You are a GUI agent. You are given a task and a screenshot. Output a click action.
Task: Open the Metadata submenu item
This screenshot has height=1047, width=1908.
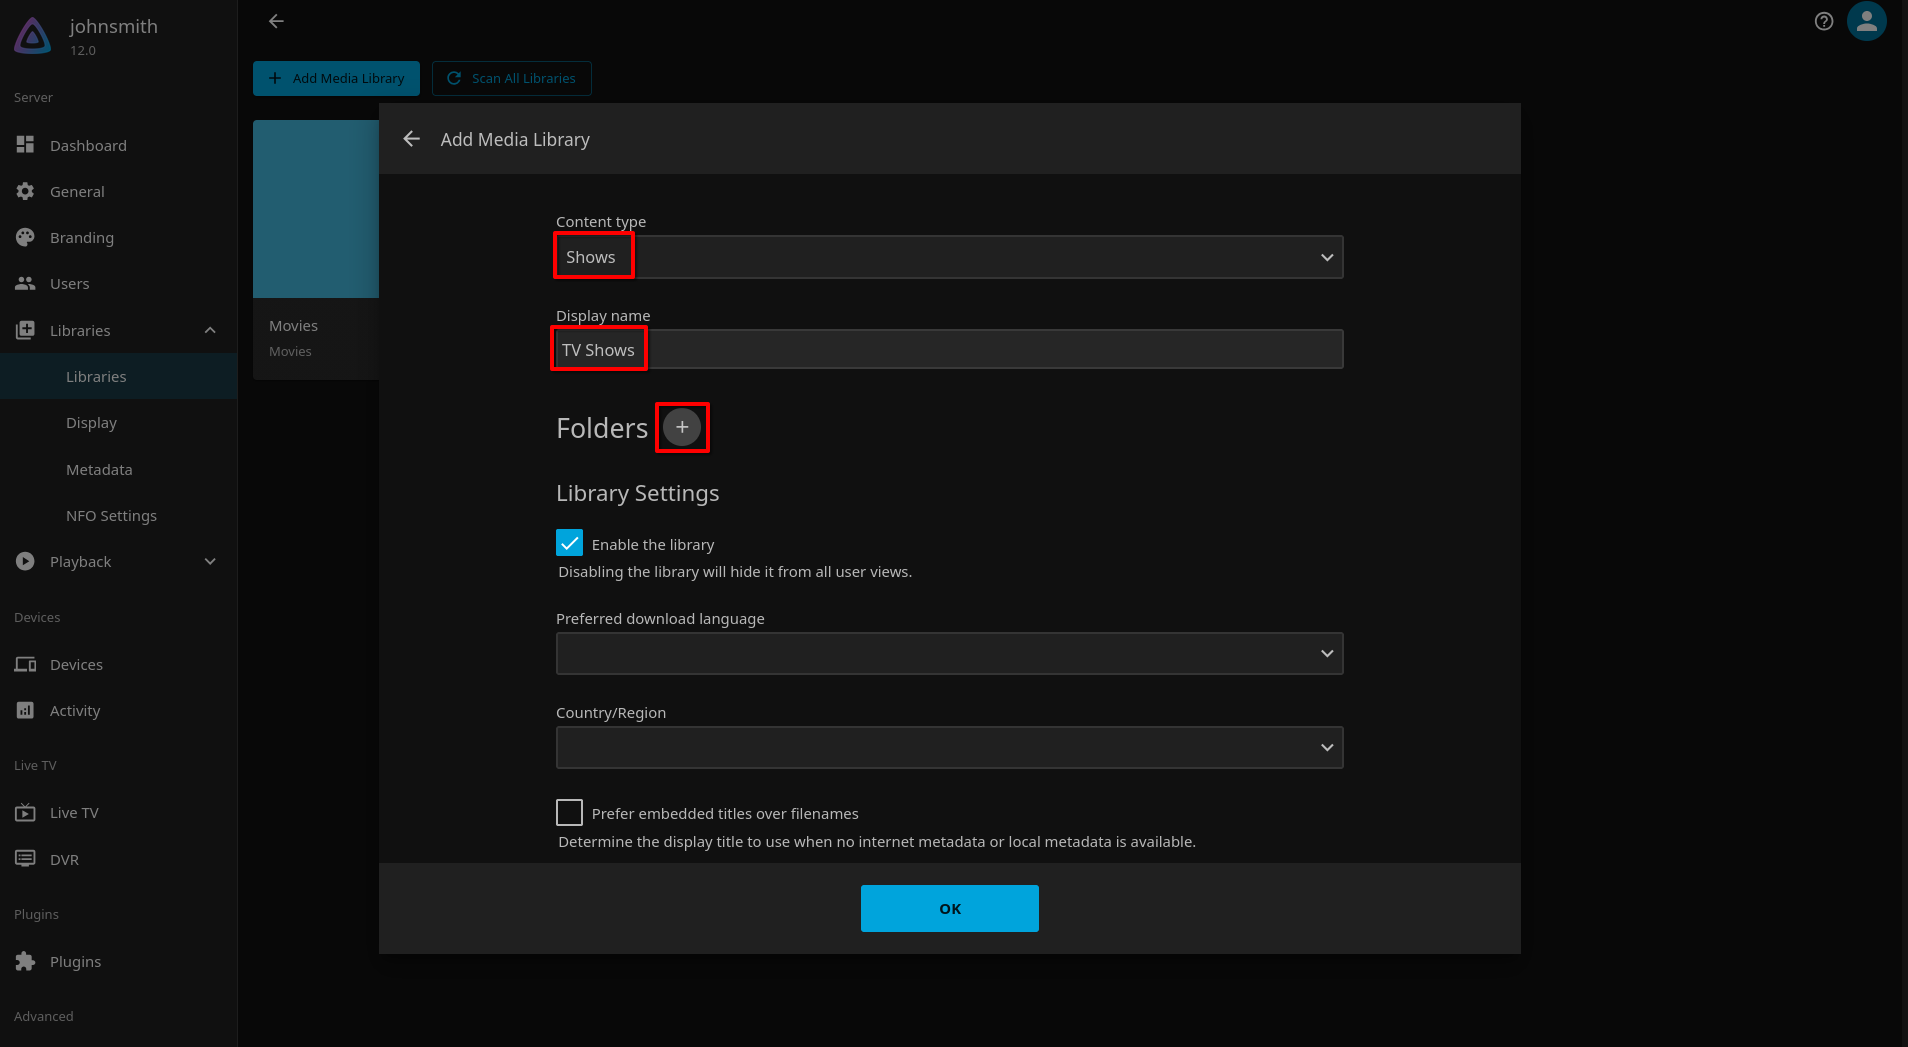click(x=118, y=469)
